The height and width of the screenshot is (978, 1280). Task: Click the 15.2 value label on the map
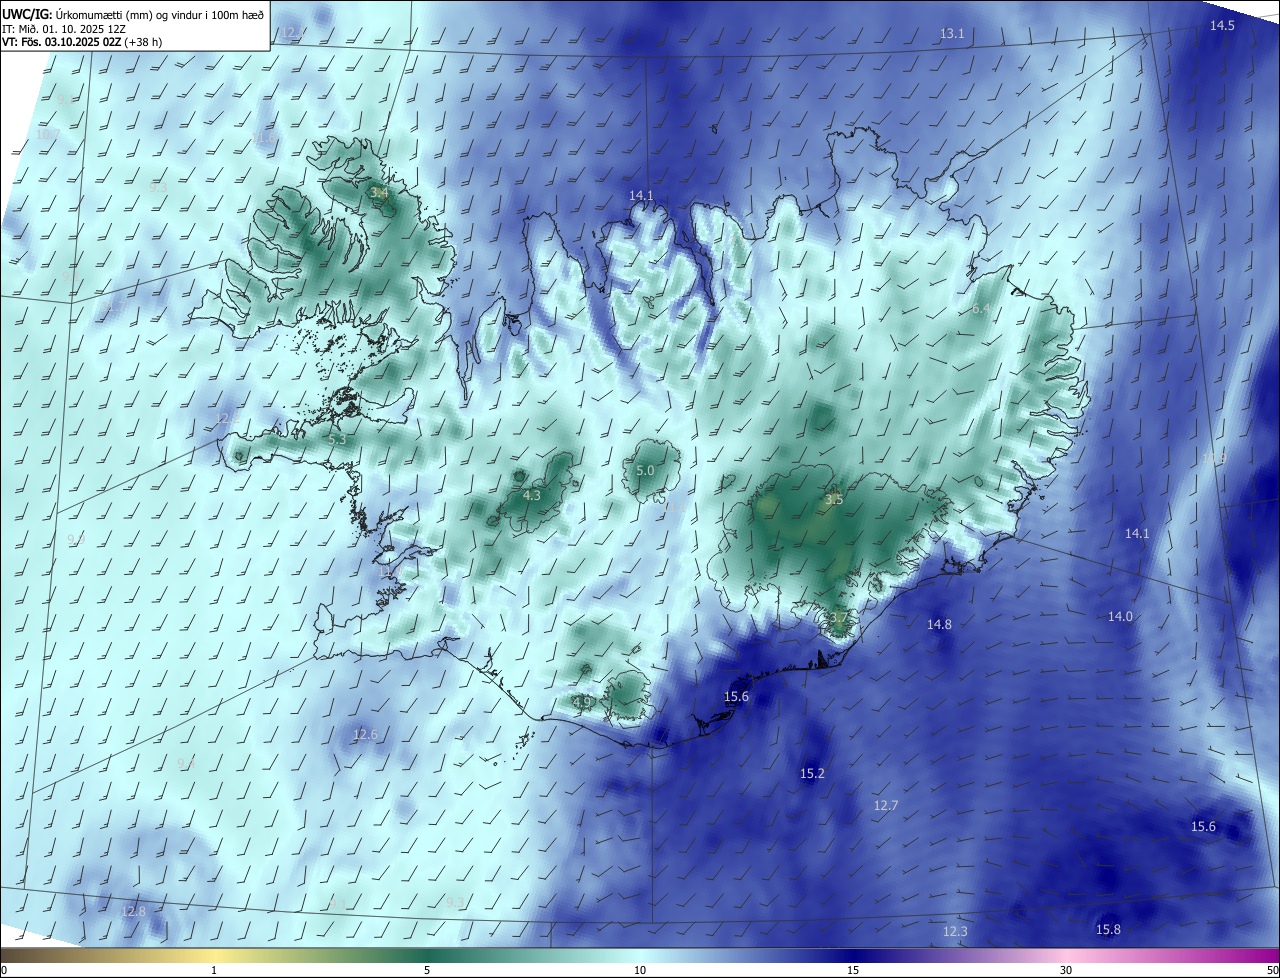[812, 773]
